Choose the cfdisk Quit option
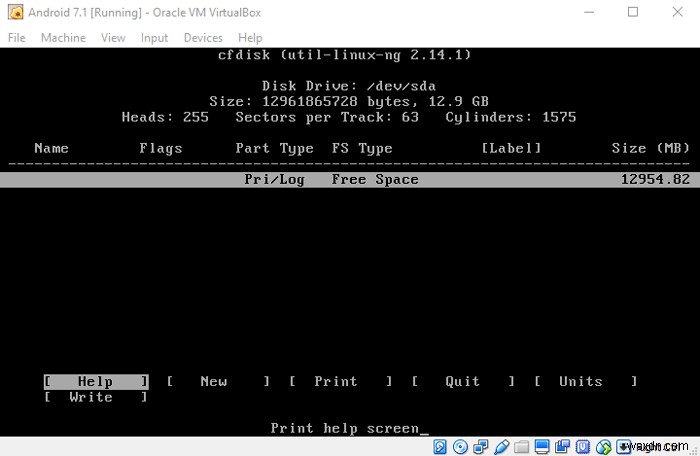 tap(463, 381)
